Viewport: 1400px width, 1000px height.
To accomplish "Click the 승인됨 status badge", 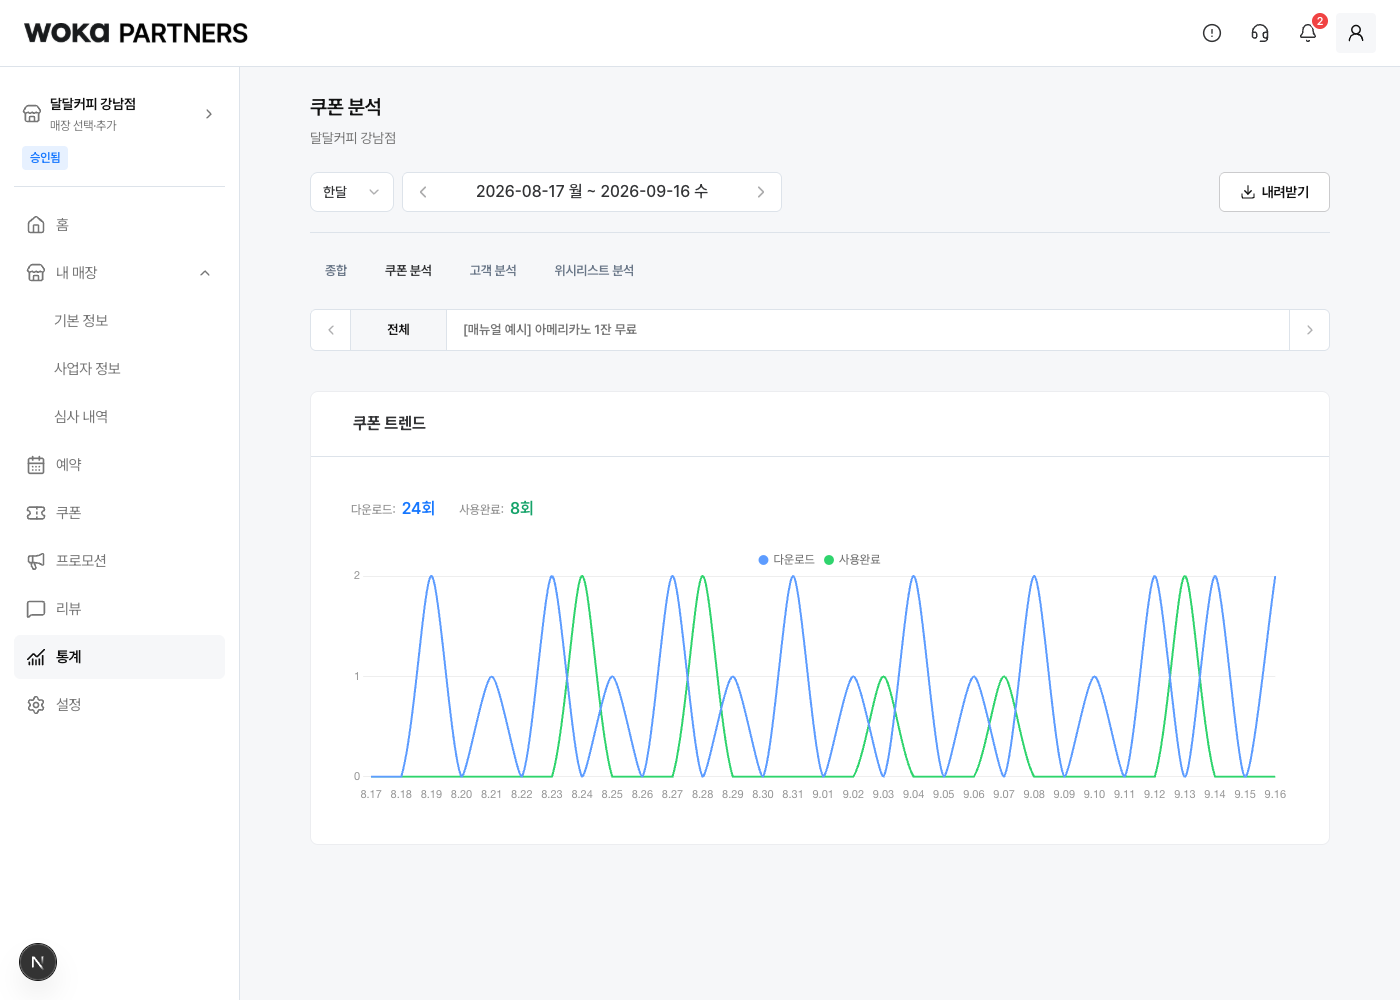I will point(45,158).
